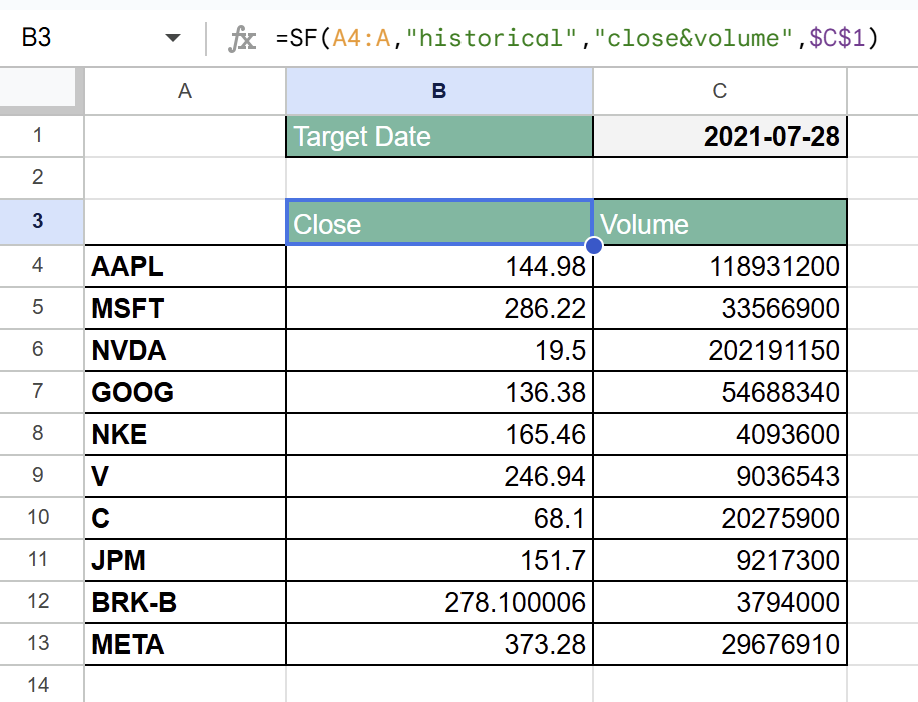Click the select-all corner above row 1
This screenshot has height=702, width=918.
[x=40, y=89]
